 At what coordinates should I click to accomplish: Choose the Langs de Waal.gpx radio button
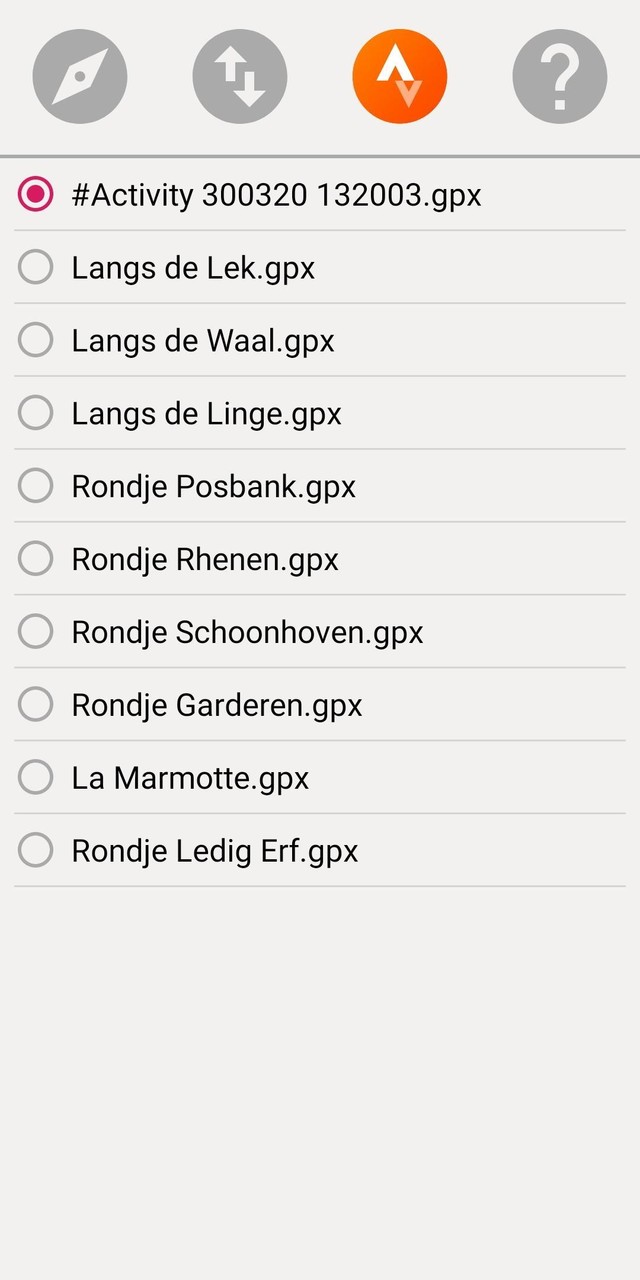[36, 340]
